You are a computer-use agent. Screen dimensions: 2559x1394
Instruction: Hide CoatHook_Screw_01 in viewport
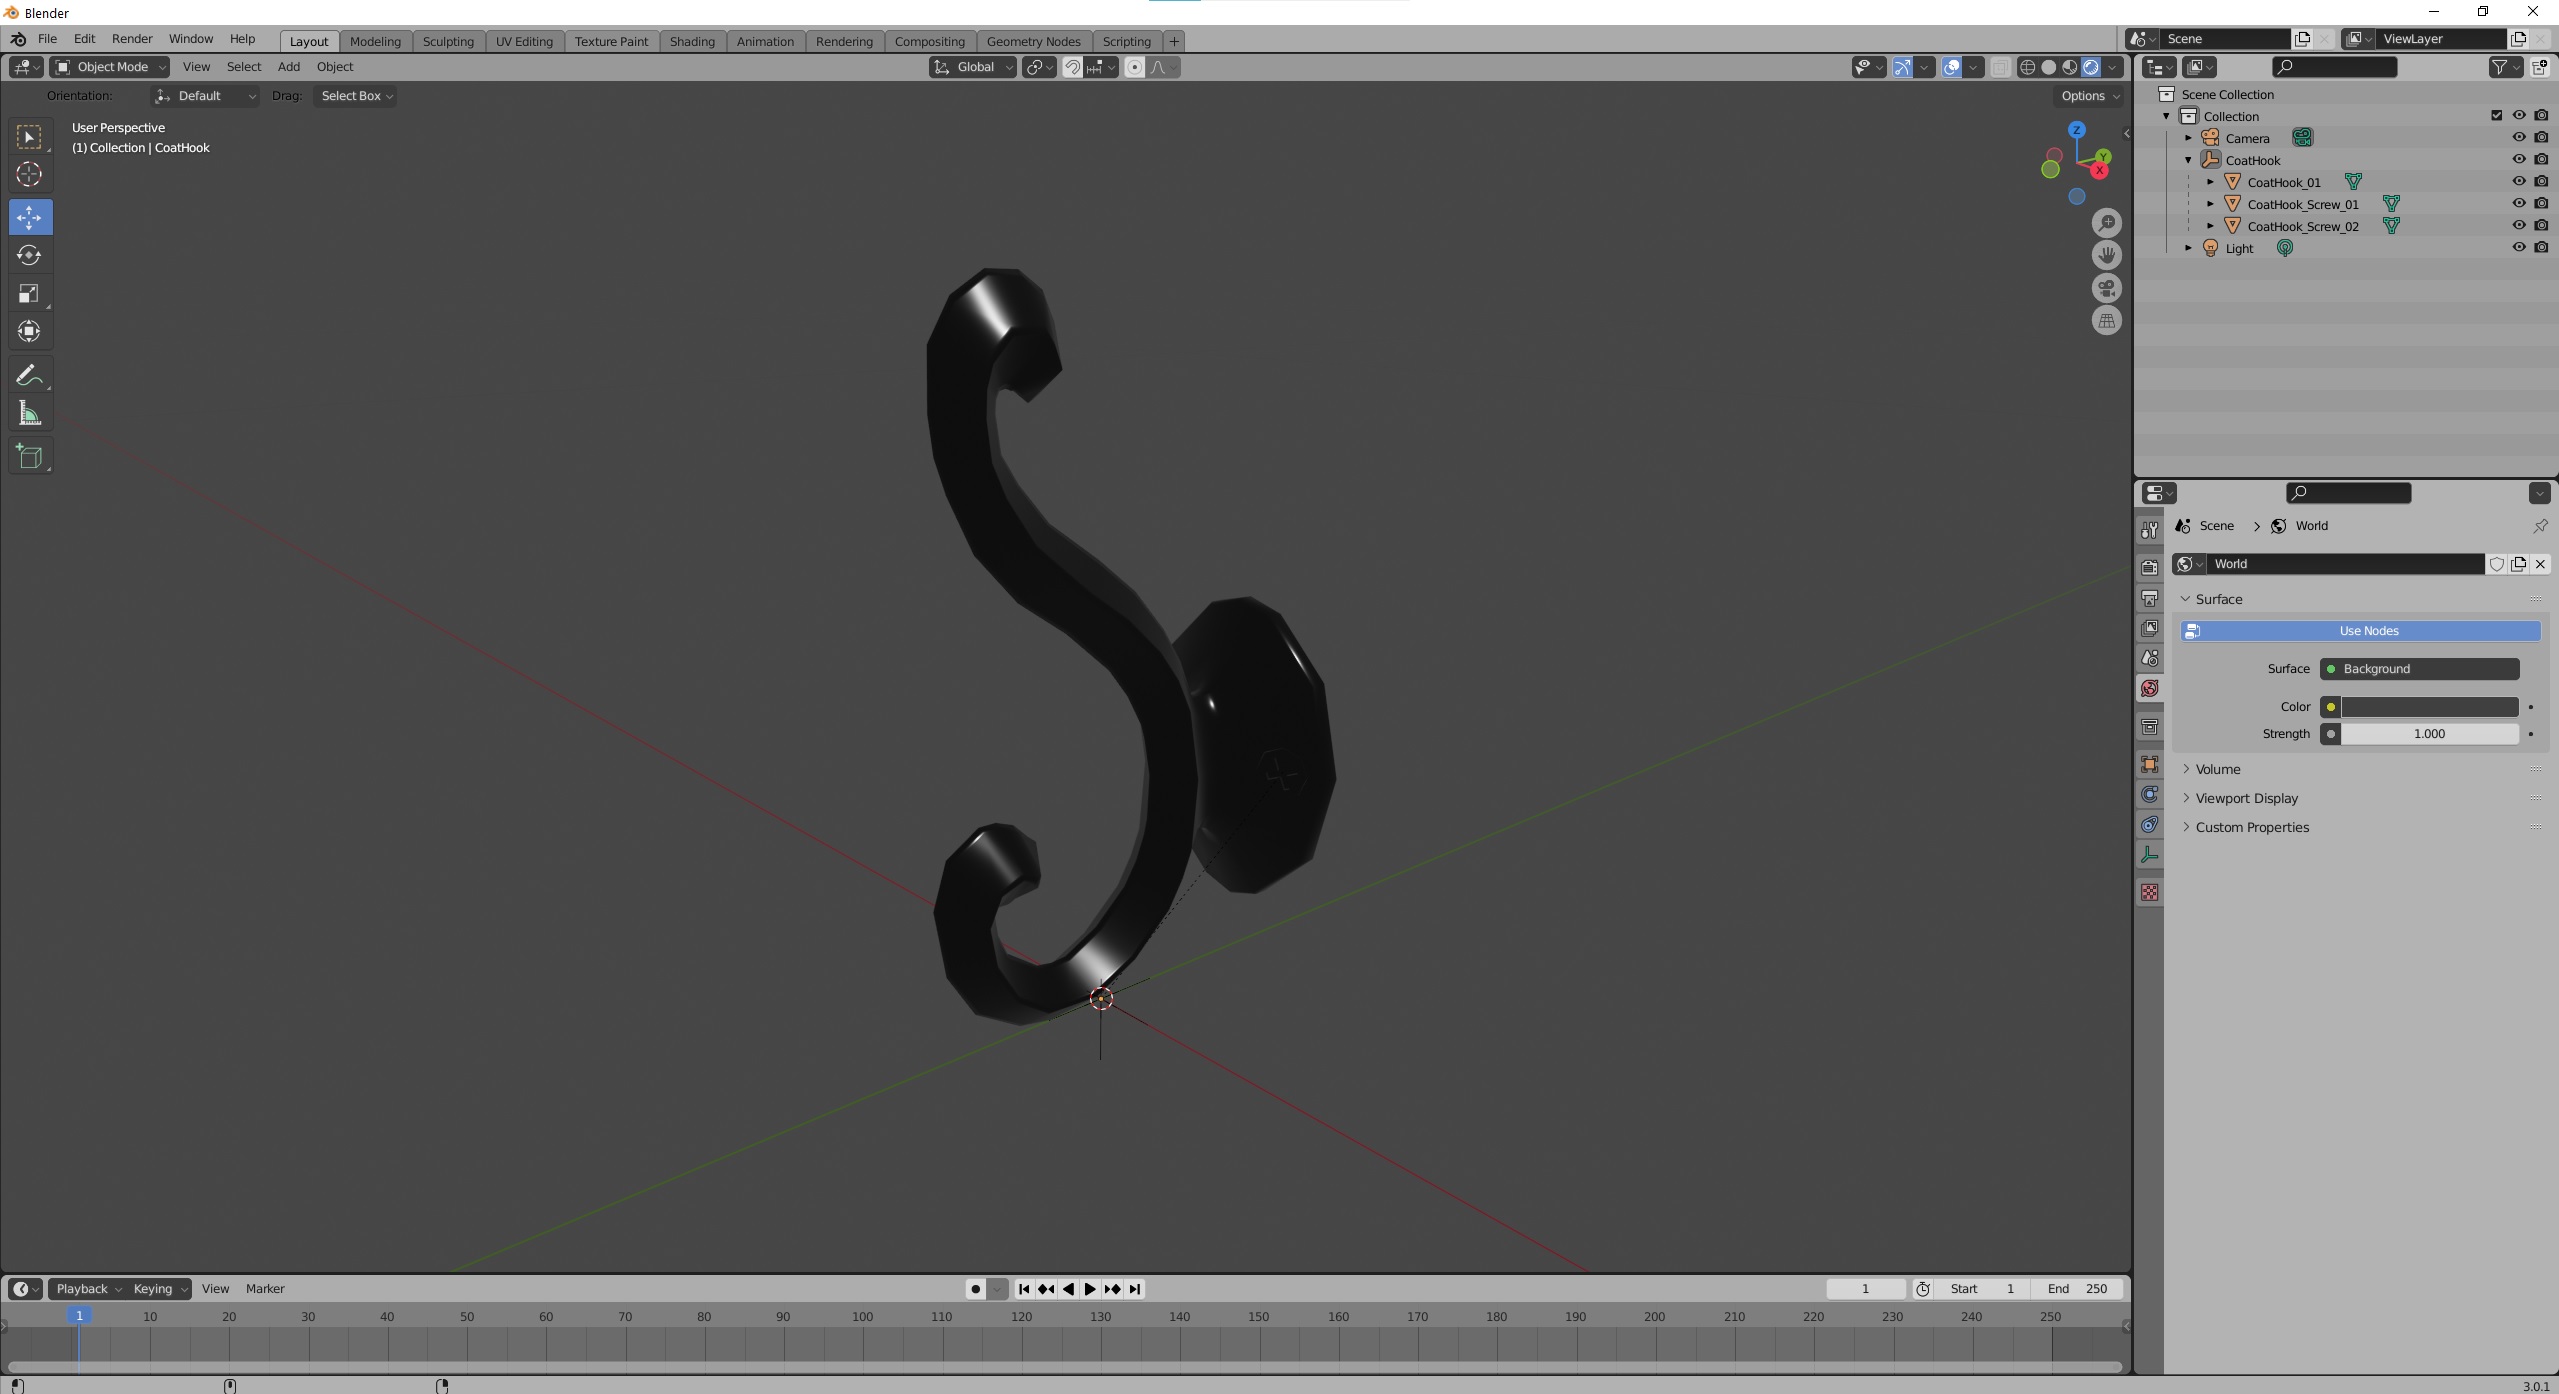[2518, 203]
